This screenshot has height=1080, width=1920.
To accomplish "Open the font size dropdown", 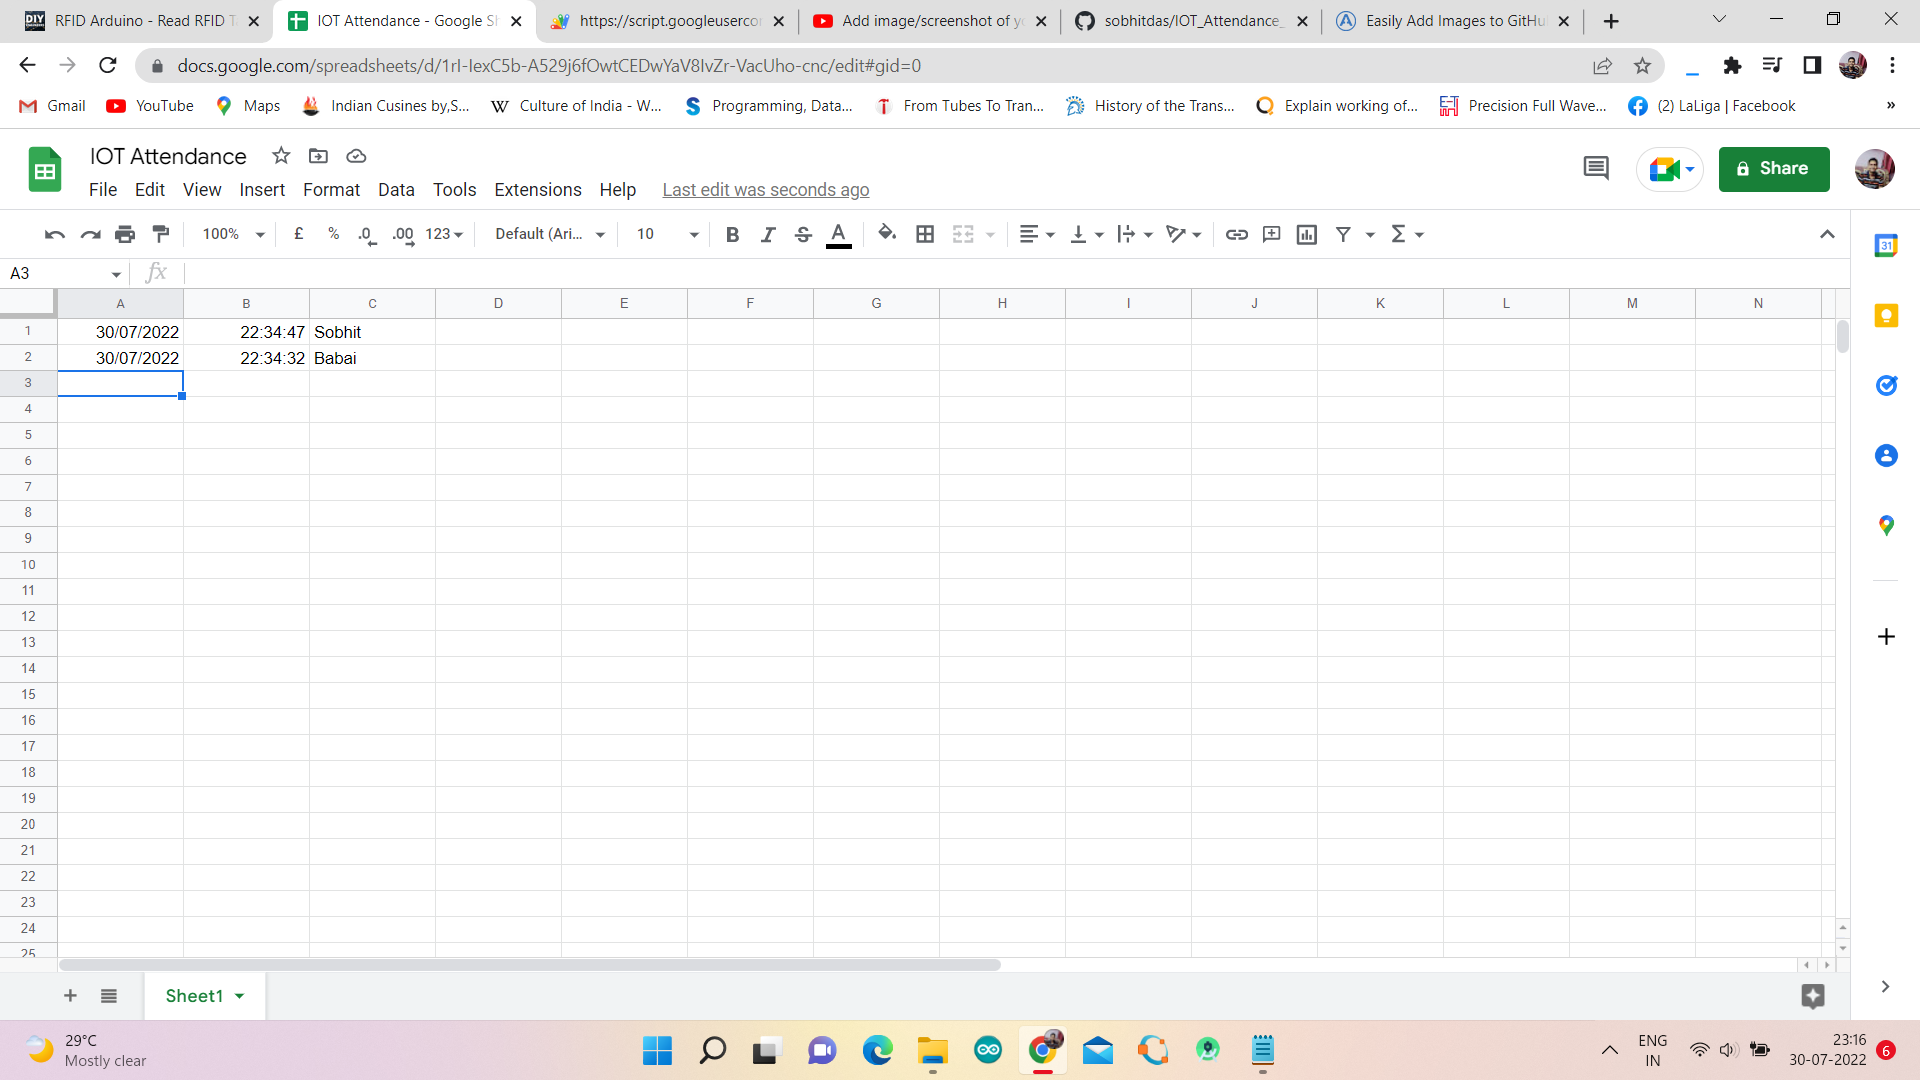I will [x=667, y=234].
